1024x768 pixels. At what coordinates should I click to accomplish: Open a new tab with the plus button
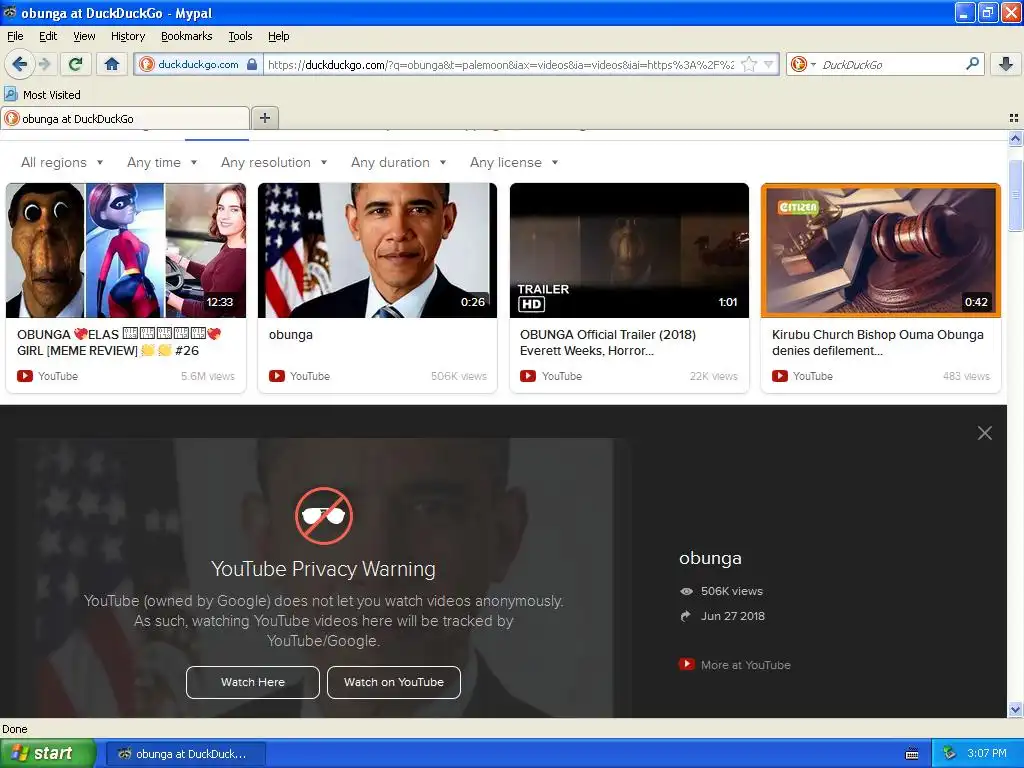point(264,118)
